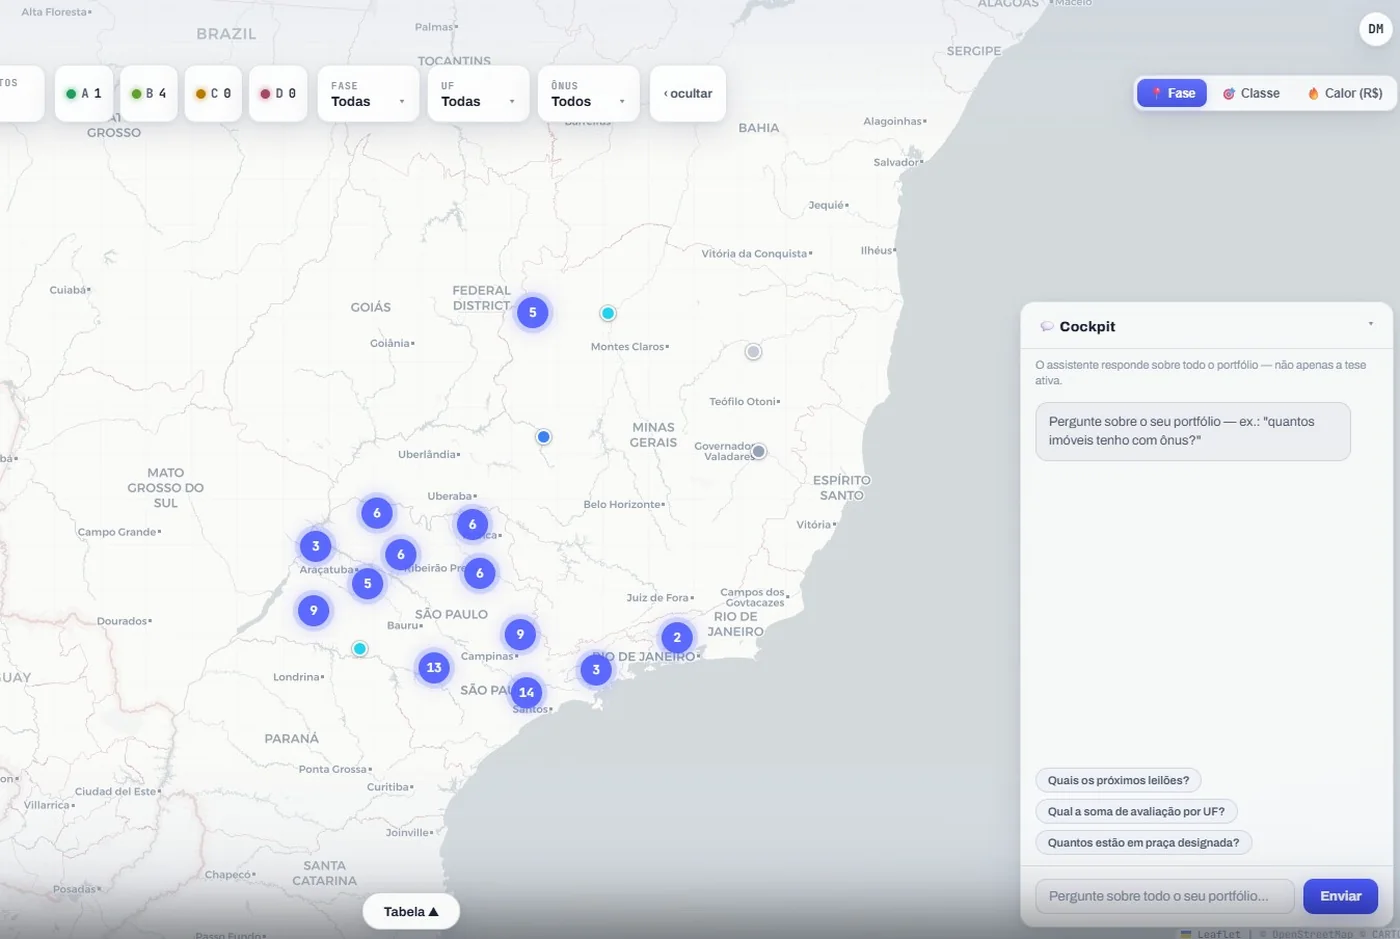1400x939 pixels.
Task: Open the cluster of 5 near Federal District
Action: pos(533,312)
